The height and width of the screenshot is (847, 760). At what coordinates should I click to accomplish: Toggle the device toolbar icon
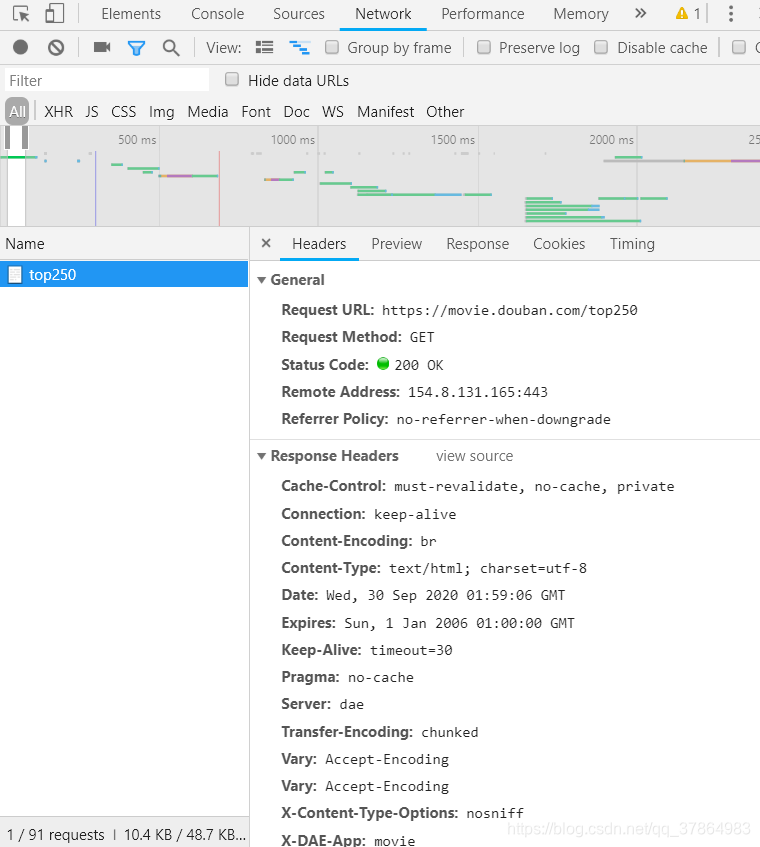pyautogui.click(x=55, y=14)
